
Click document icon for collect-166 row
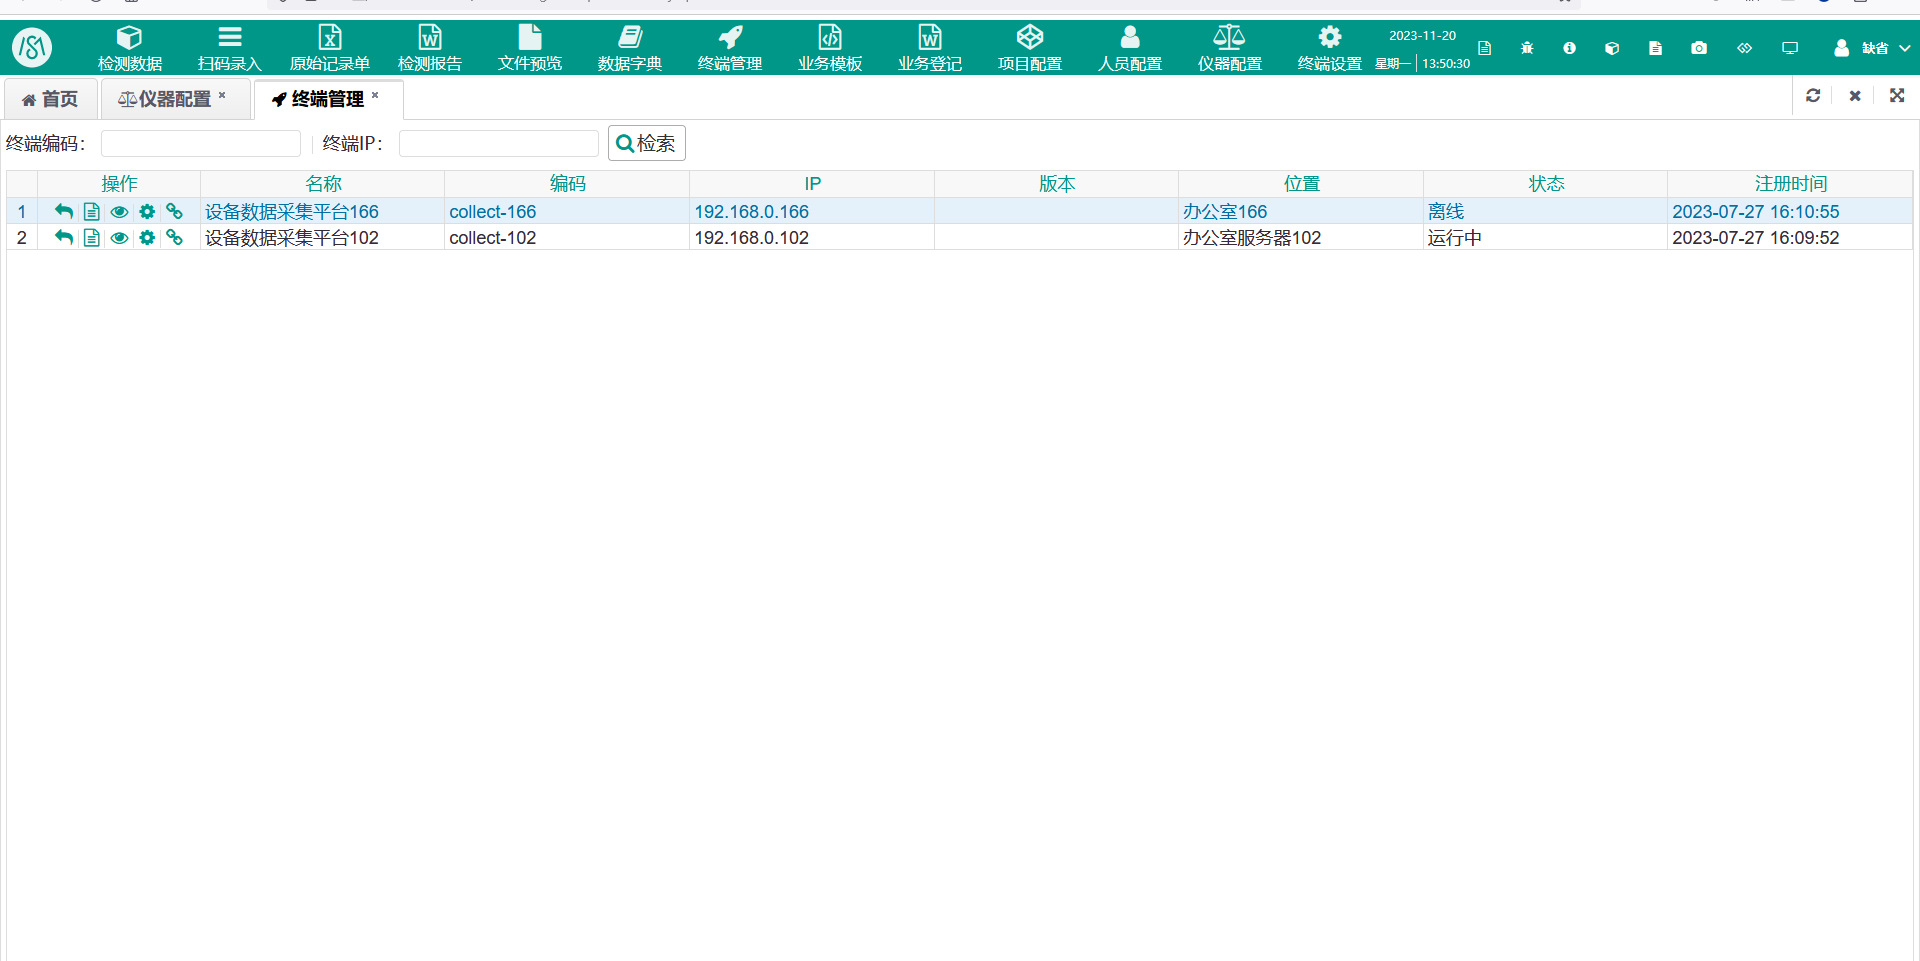tap(92, 211)
